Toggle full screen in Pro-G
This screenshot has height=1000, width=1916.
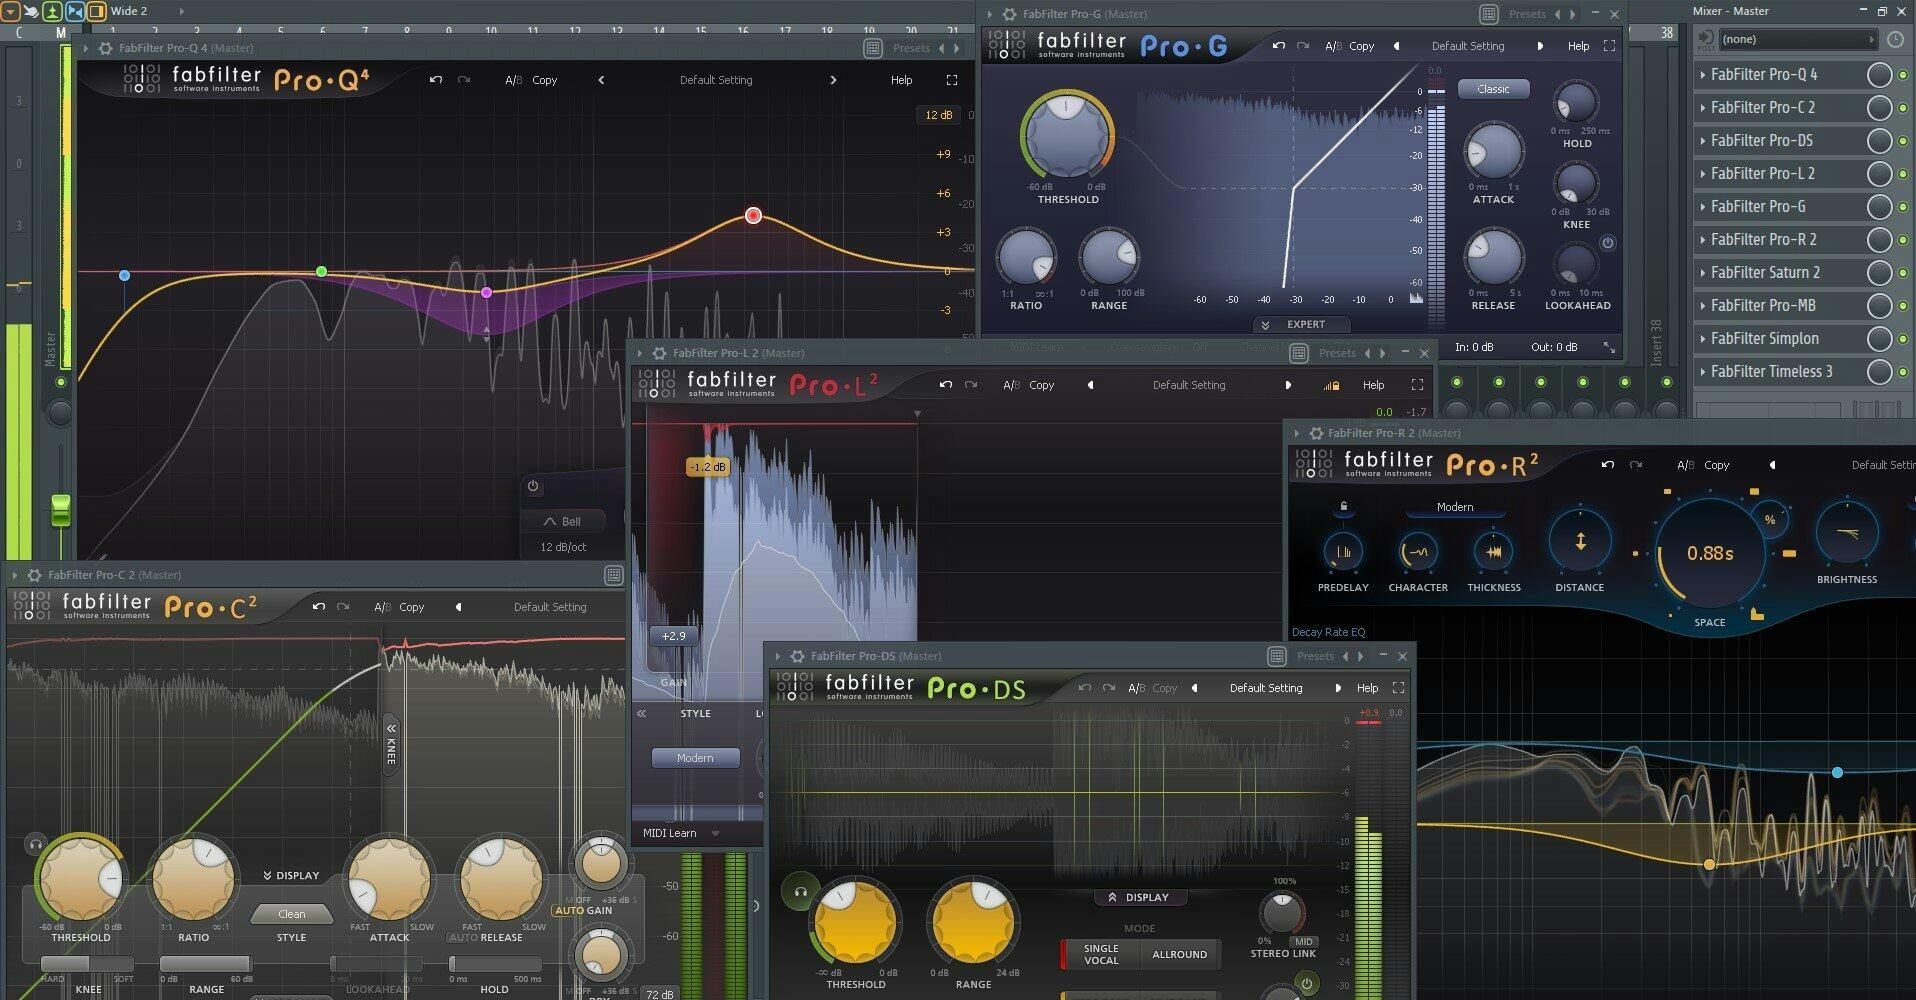(1609, 46)
